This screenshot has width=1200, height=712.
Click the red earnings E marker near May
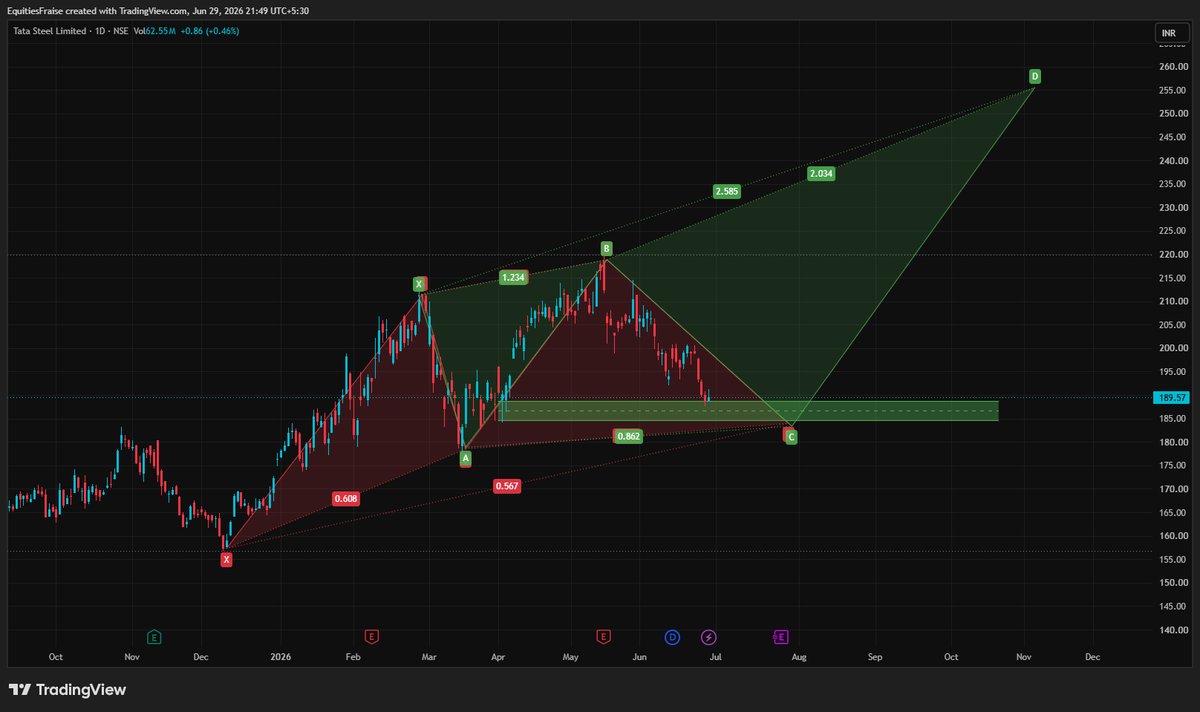pos(603,636)
